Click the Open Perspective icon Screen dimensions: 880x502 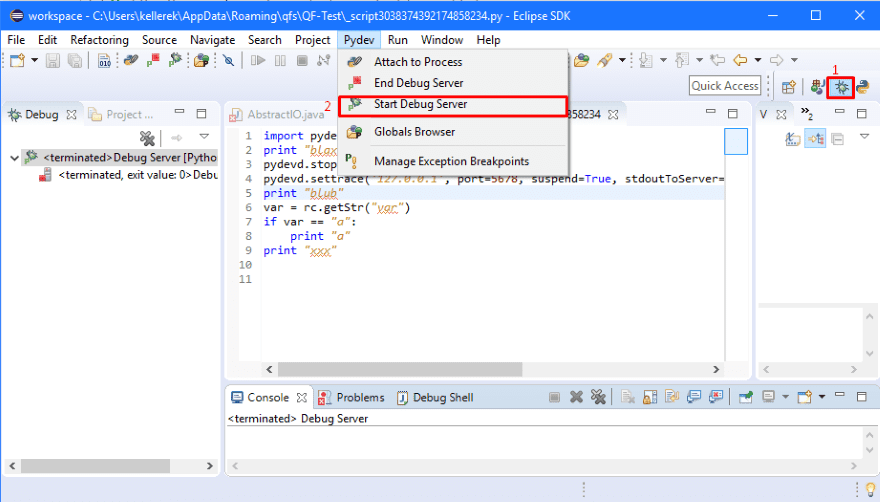789,87
